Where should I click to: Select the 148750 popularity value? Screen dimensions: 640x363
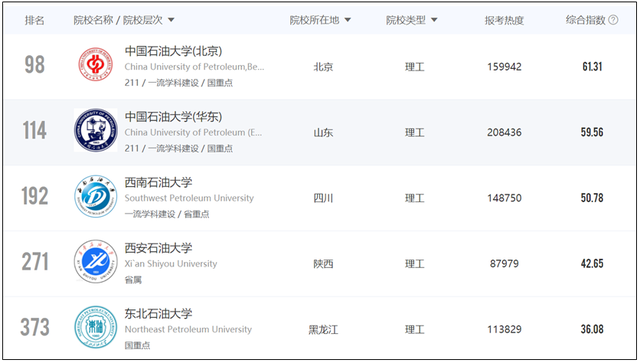[x=504, y=198]
